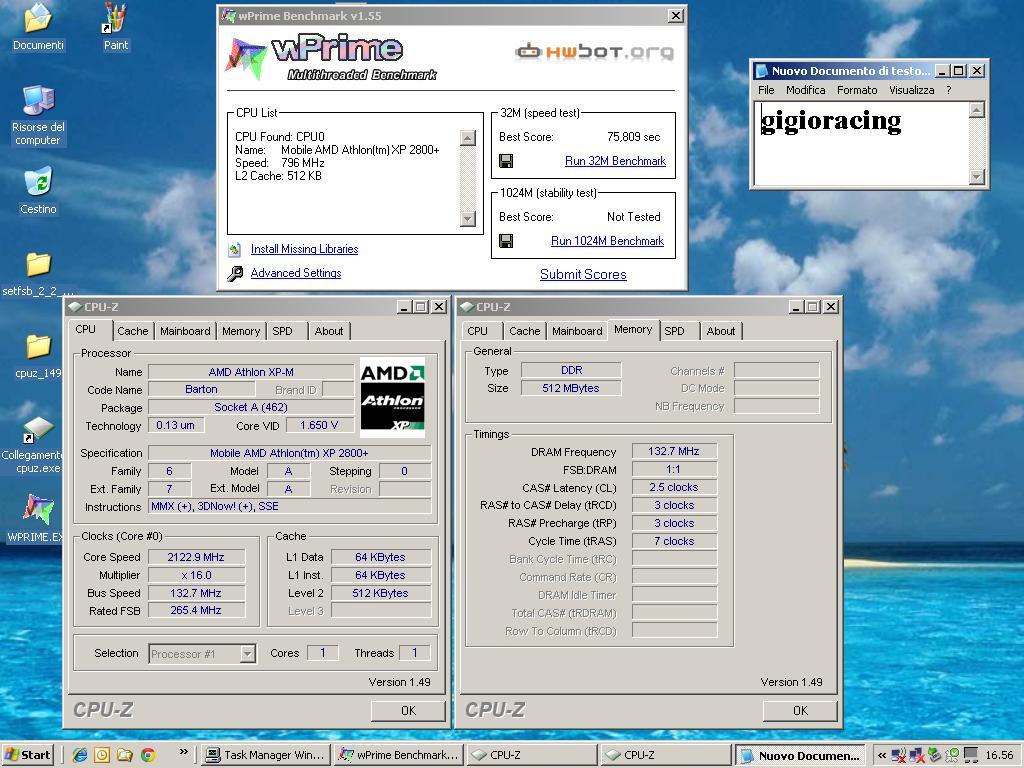Open About tab in left CPU-Z
Viewport: 1024px width, 768px height.
328,331
